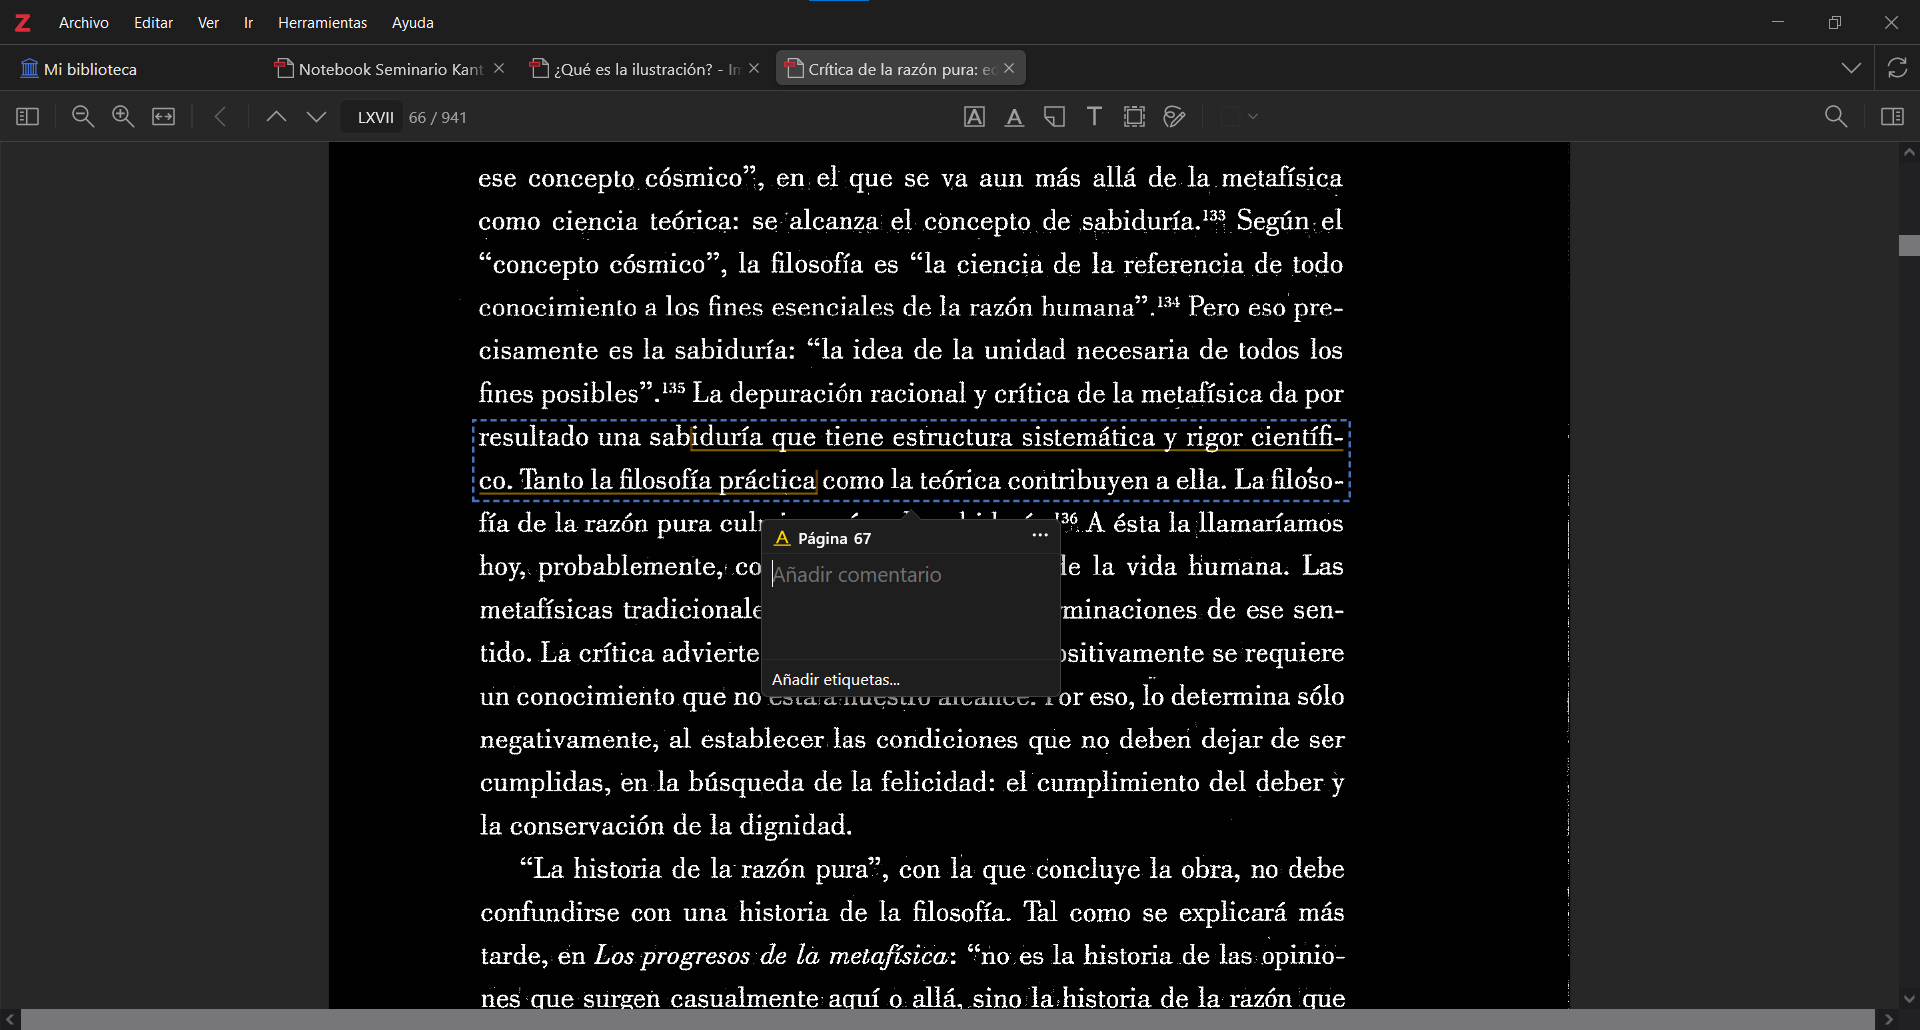Click the underlined annotation in the text

[910, 460]
